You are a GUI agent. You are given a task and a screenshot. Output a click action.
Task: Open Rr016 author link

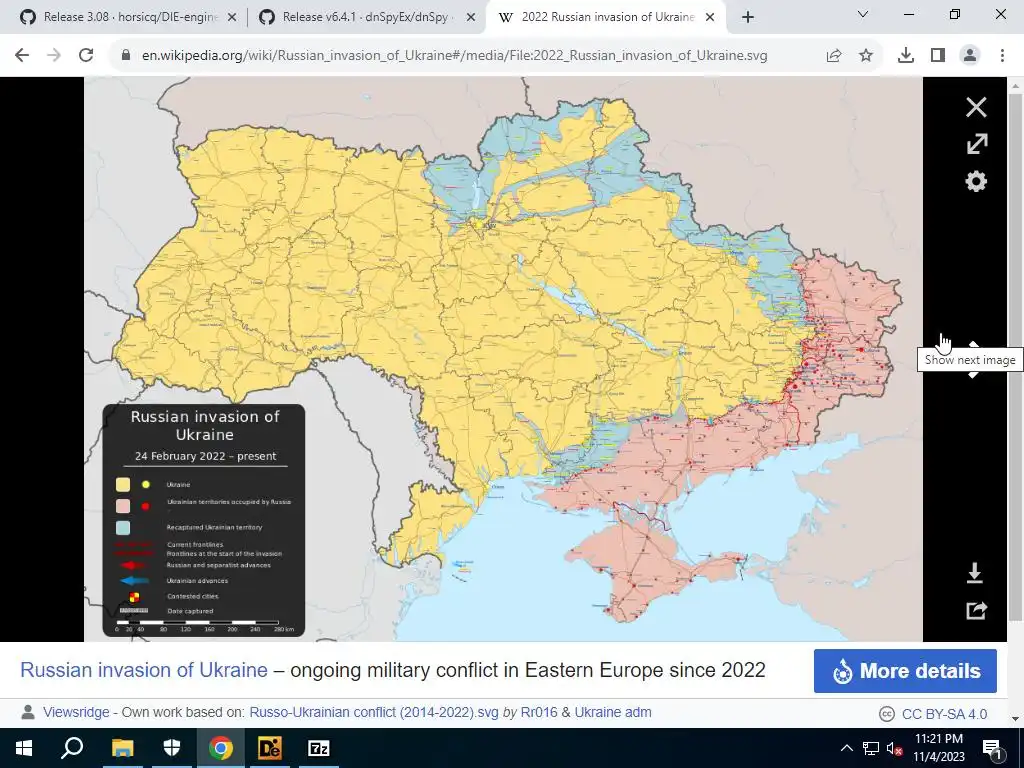[x=539, y=712]
